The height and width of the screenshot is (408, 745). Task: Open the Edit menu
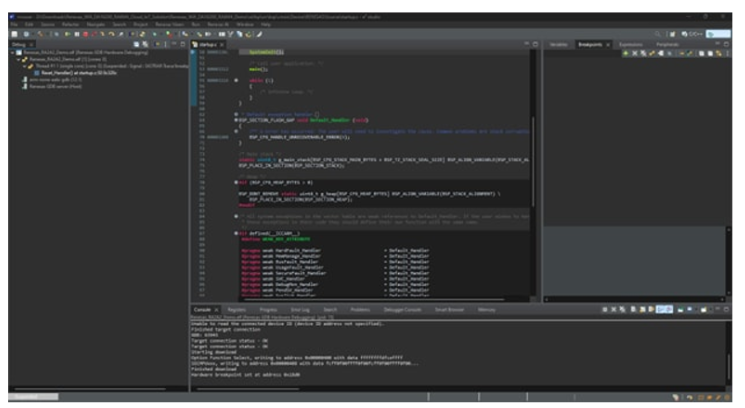tap(29, 24)
